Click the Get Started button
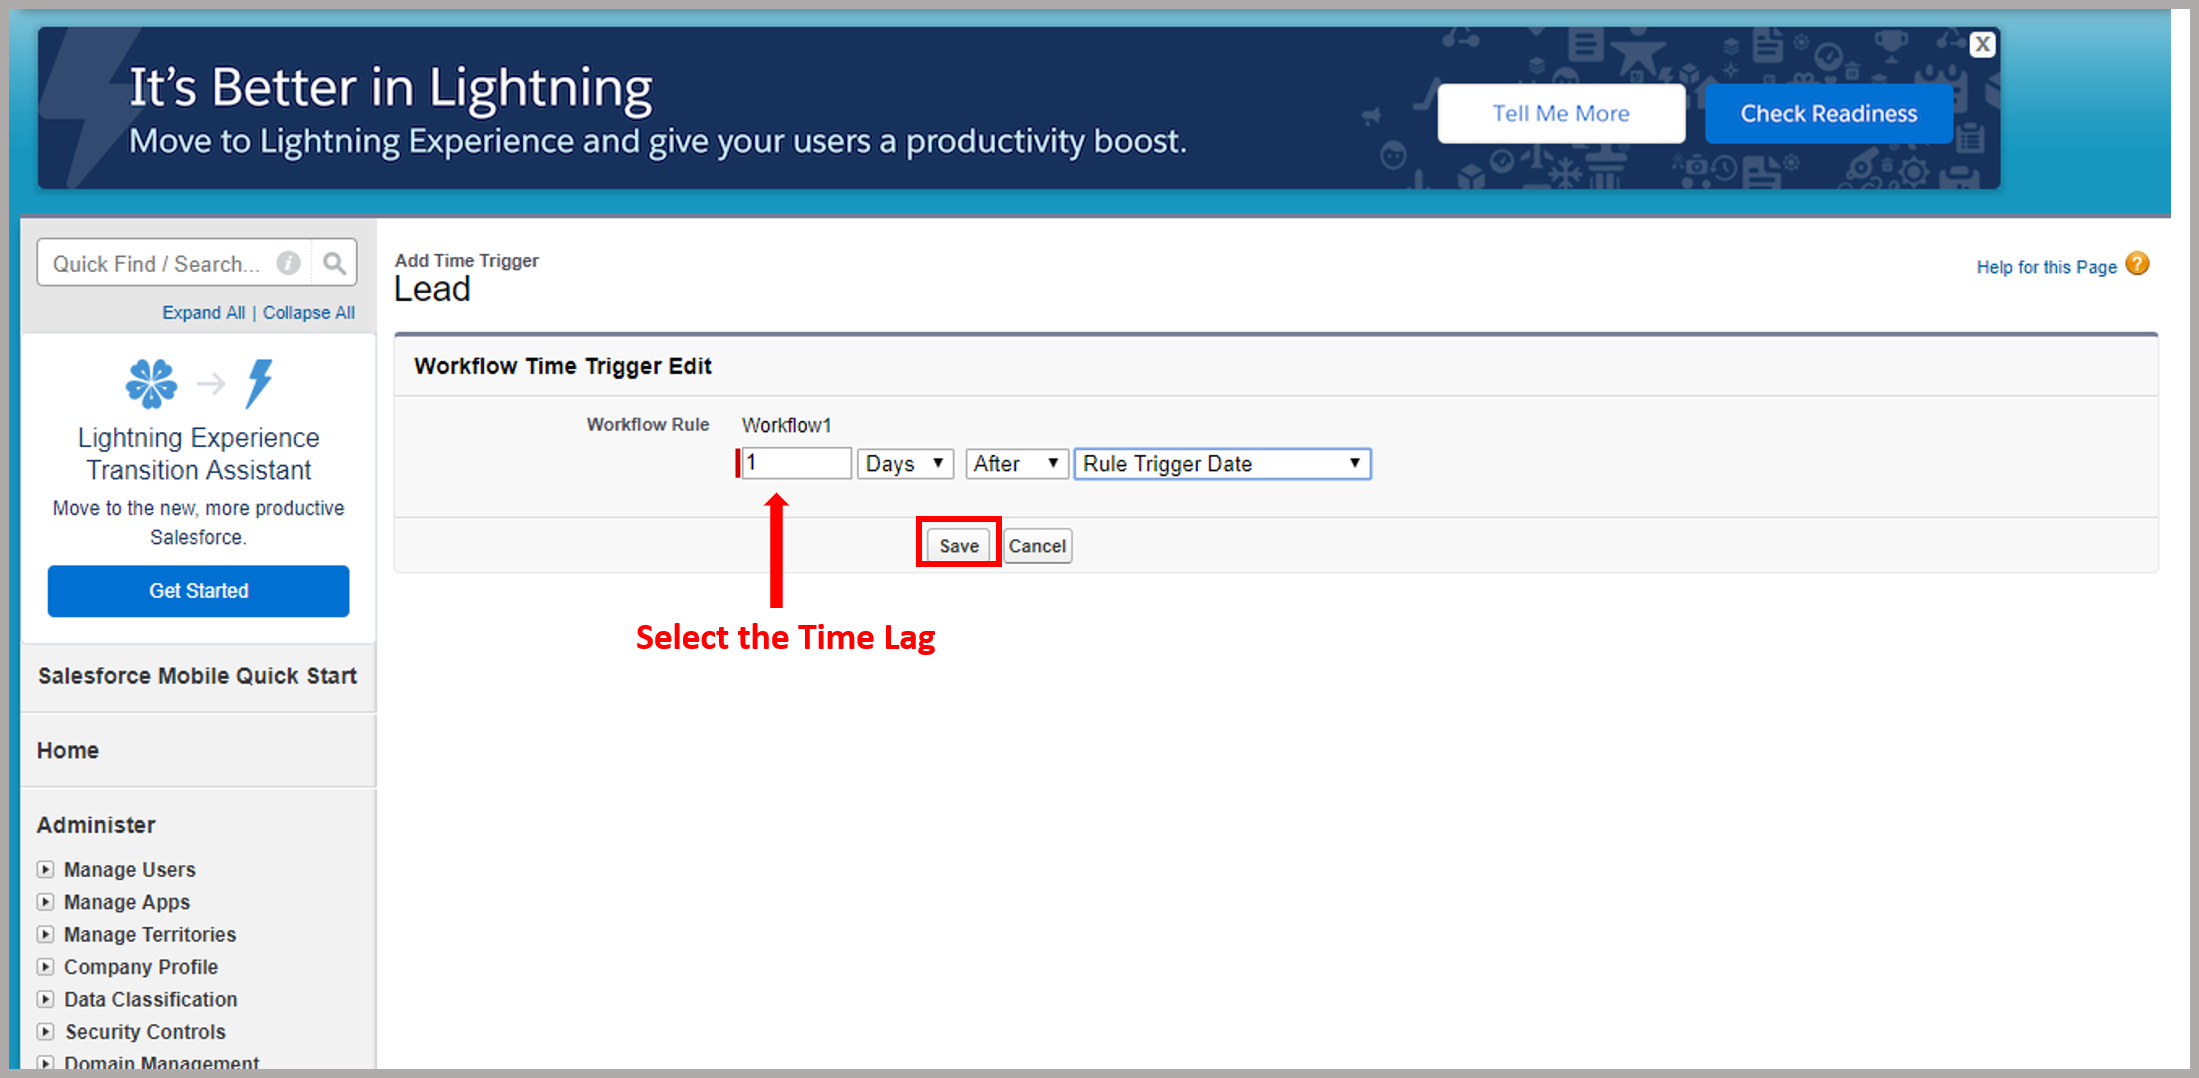This screenshot has height=1078, width=2199. coord(198,591)
